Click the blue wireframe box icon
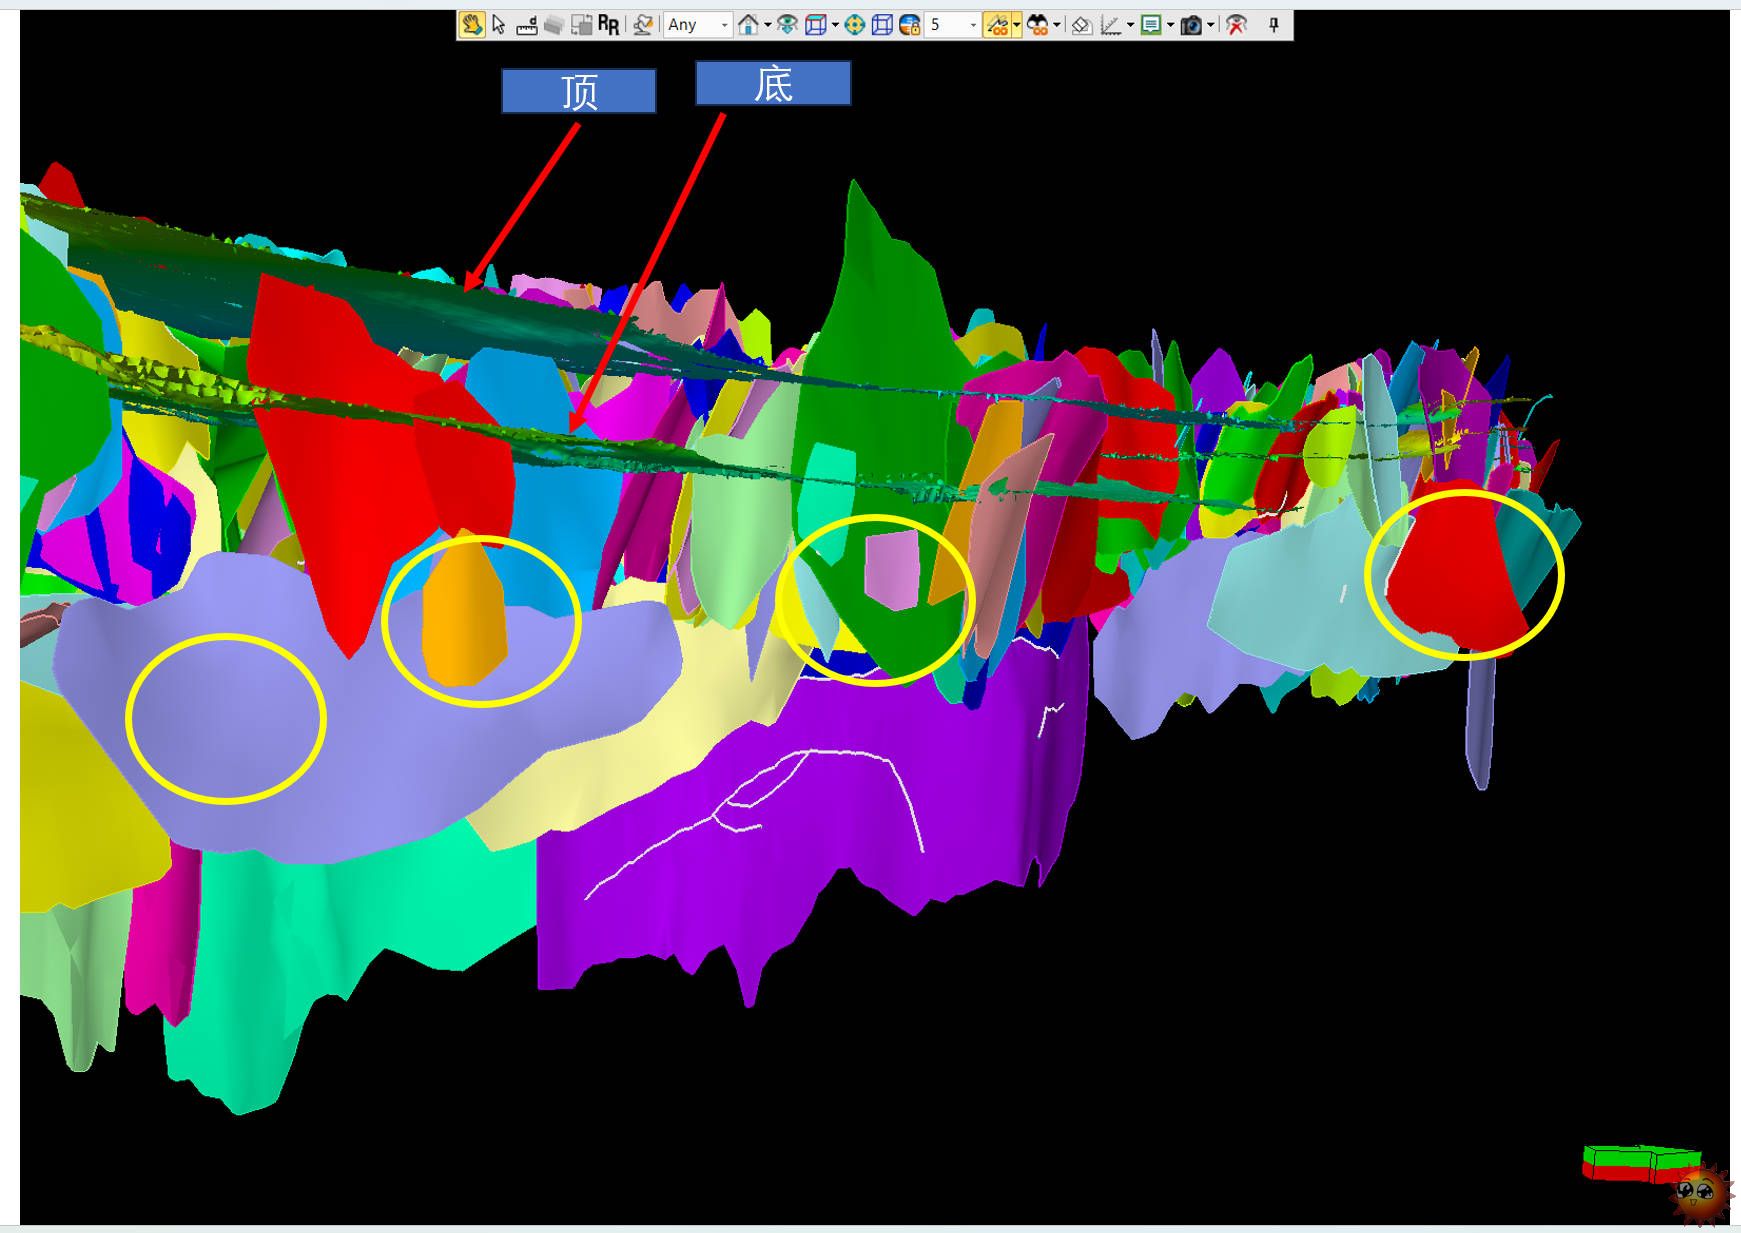Screen dimensions: 1741x1233 click(x=882, y=25)
